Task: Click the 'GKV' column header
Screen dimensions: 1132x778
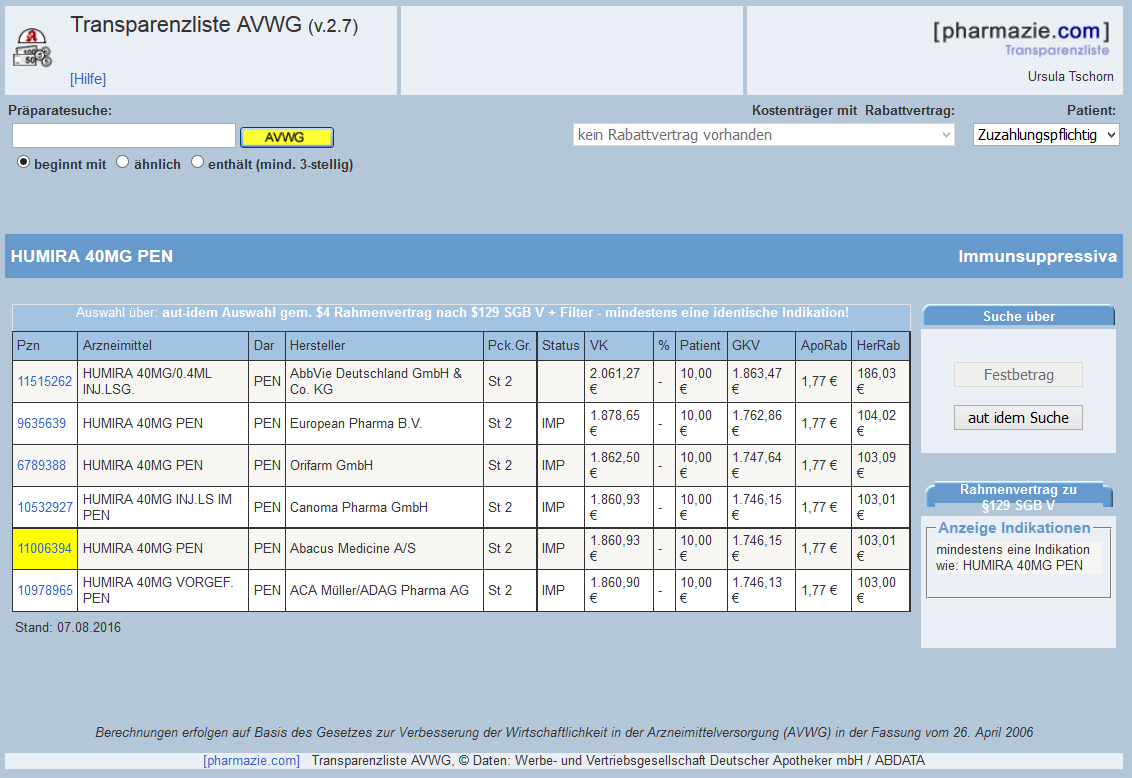Action: pyautogui.click(x=761, y=346)
